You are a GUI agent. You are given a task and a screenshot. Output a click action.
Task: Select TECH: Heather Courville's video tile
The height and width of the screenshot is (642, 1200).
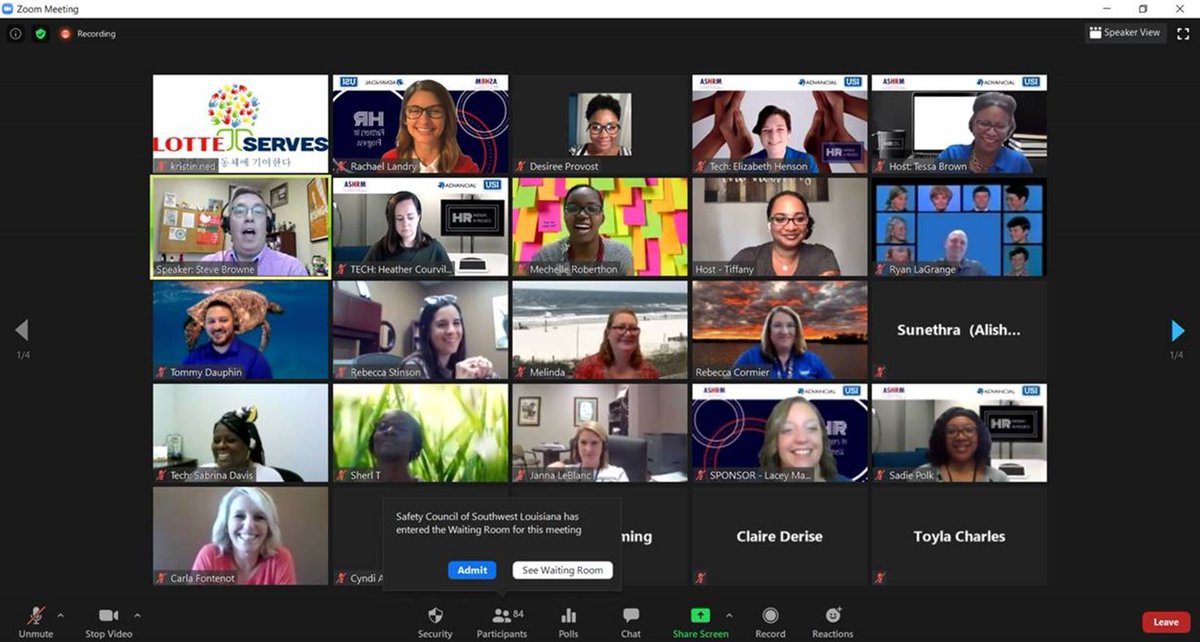coord(420,227)
